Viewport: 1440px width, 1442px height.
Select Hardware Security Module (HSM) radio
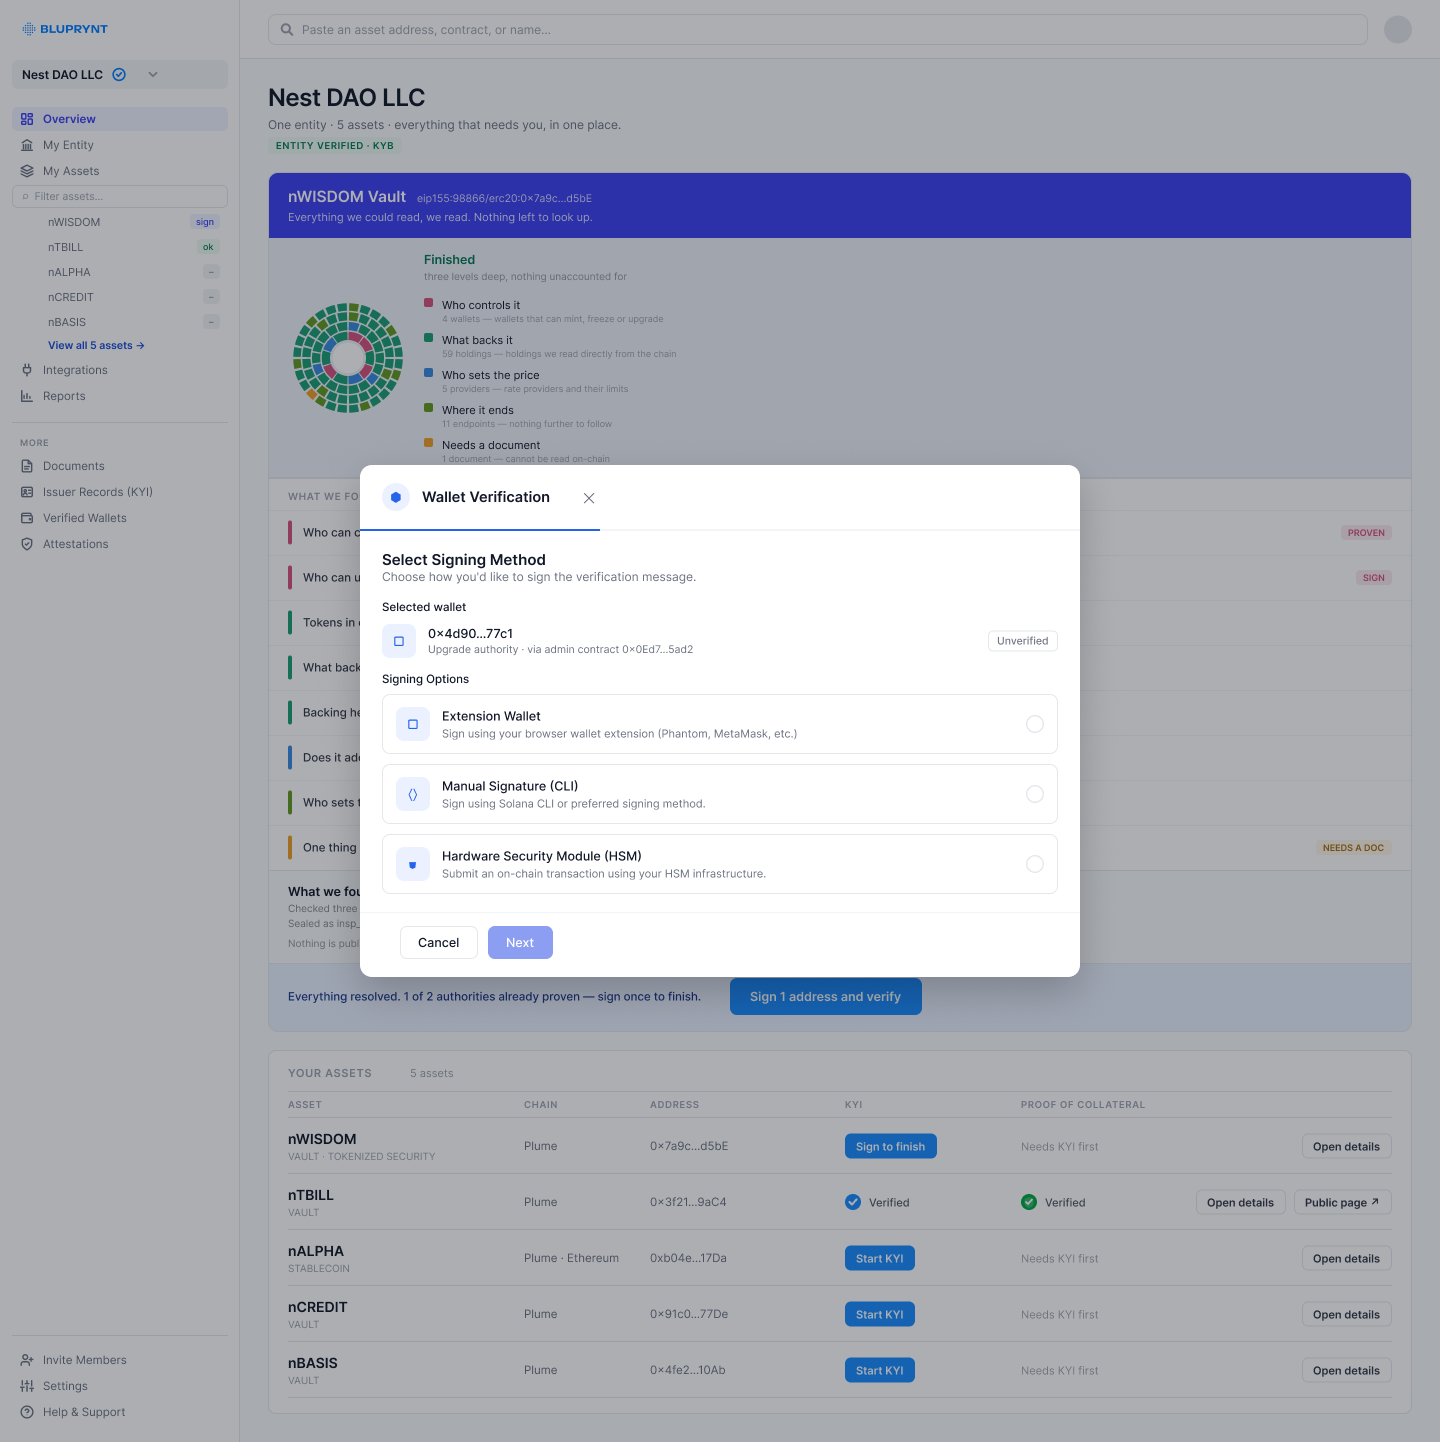1035,864
